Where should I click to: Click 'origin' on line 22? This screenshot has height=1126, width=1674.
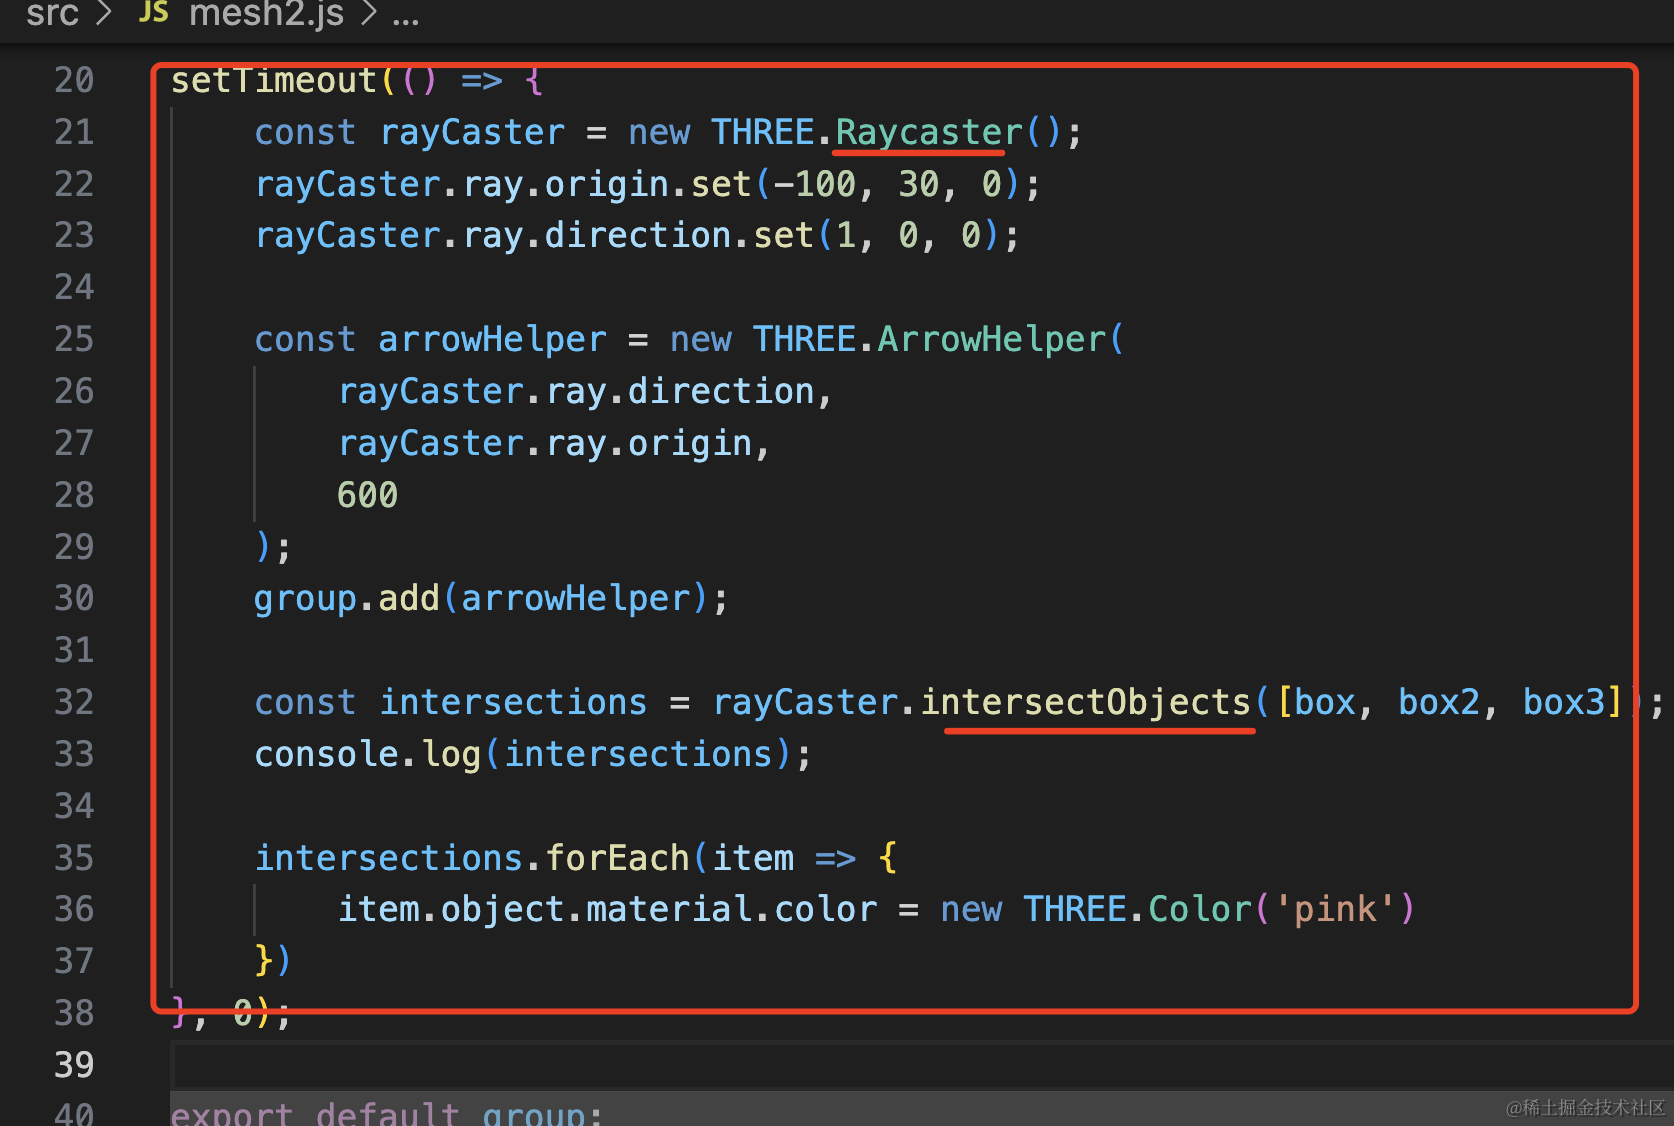(x=607, y=184)
